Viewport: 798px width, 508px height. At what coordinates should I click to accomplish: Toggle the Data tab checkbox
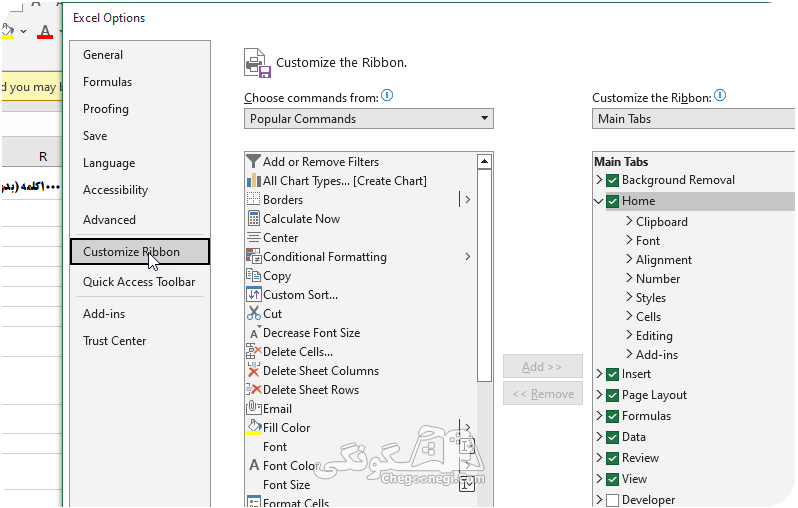point(613,437)
